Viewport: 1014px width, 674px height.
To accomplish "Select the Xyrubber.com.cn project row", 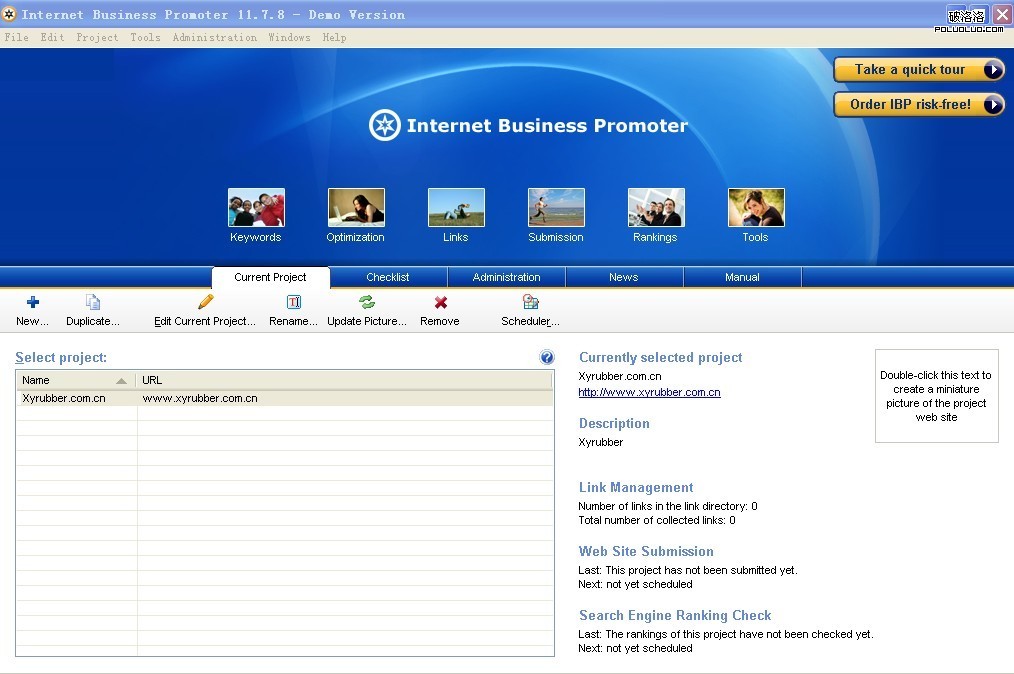I will [64, 398].
